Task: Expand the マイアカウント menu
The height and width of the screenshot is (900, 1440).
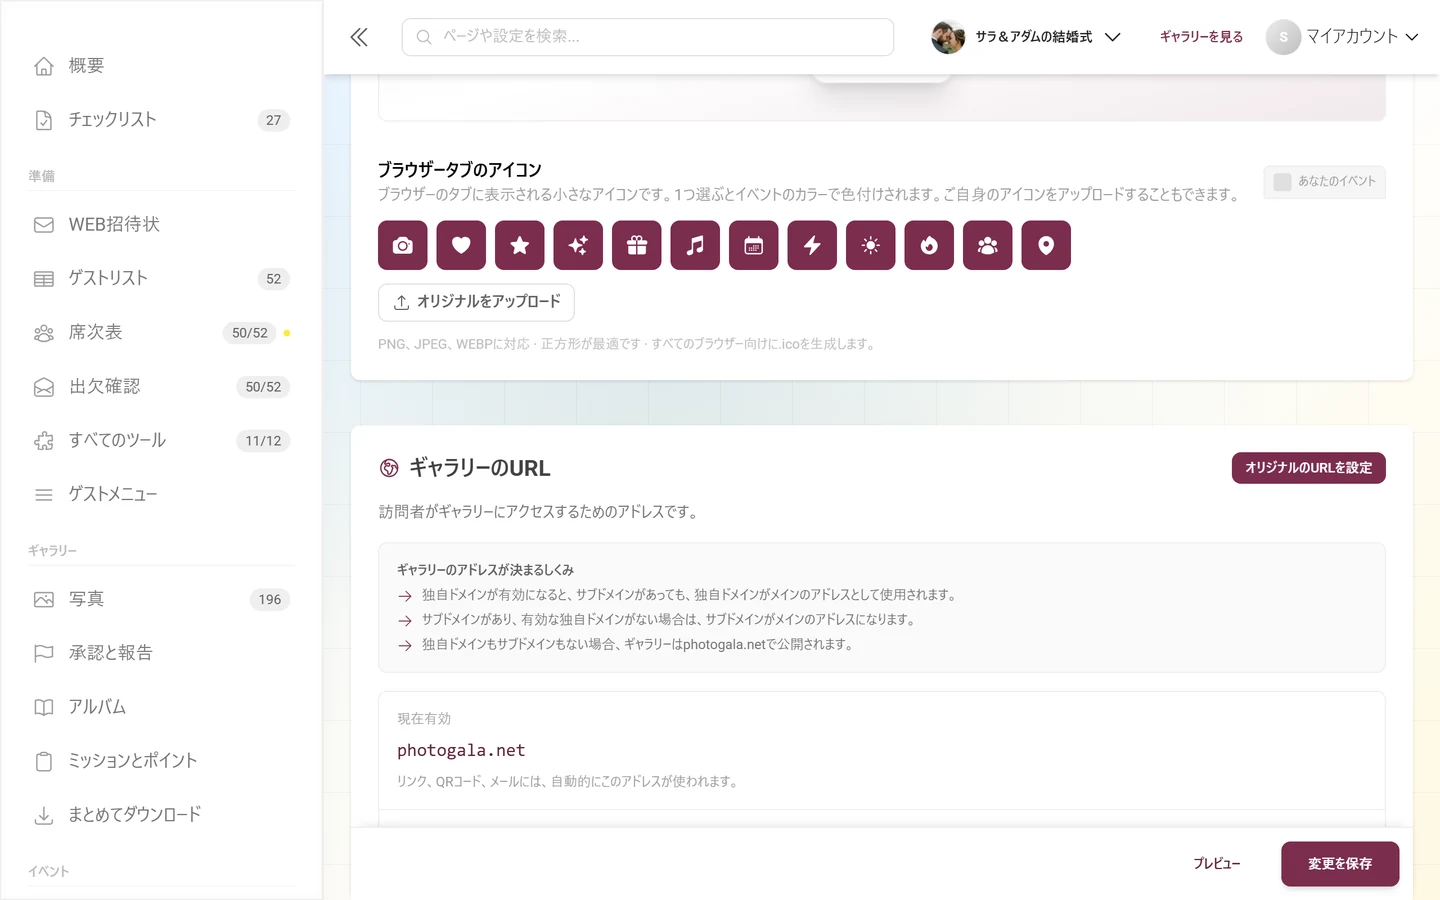Action: (1343, 37)
